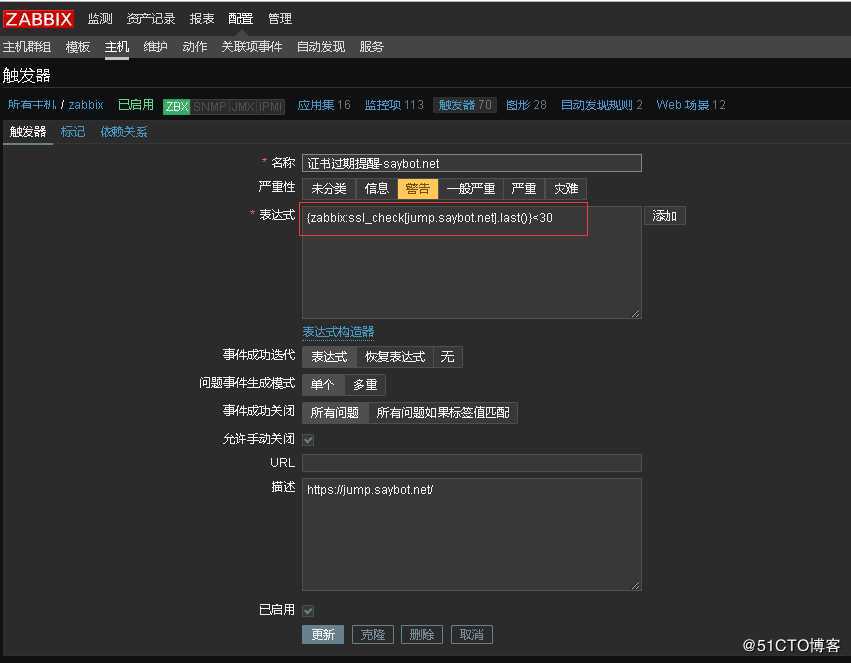Click the zabbix host breadcrumb link
851x663 pixels.
point(86,104)
